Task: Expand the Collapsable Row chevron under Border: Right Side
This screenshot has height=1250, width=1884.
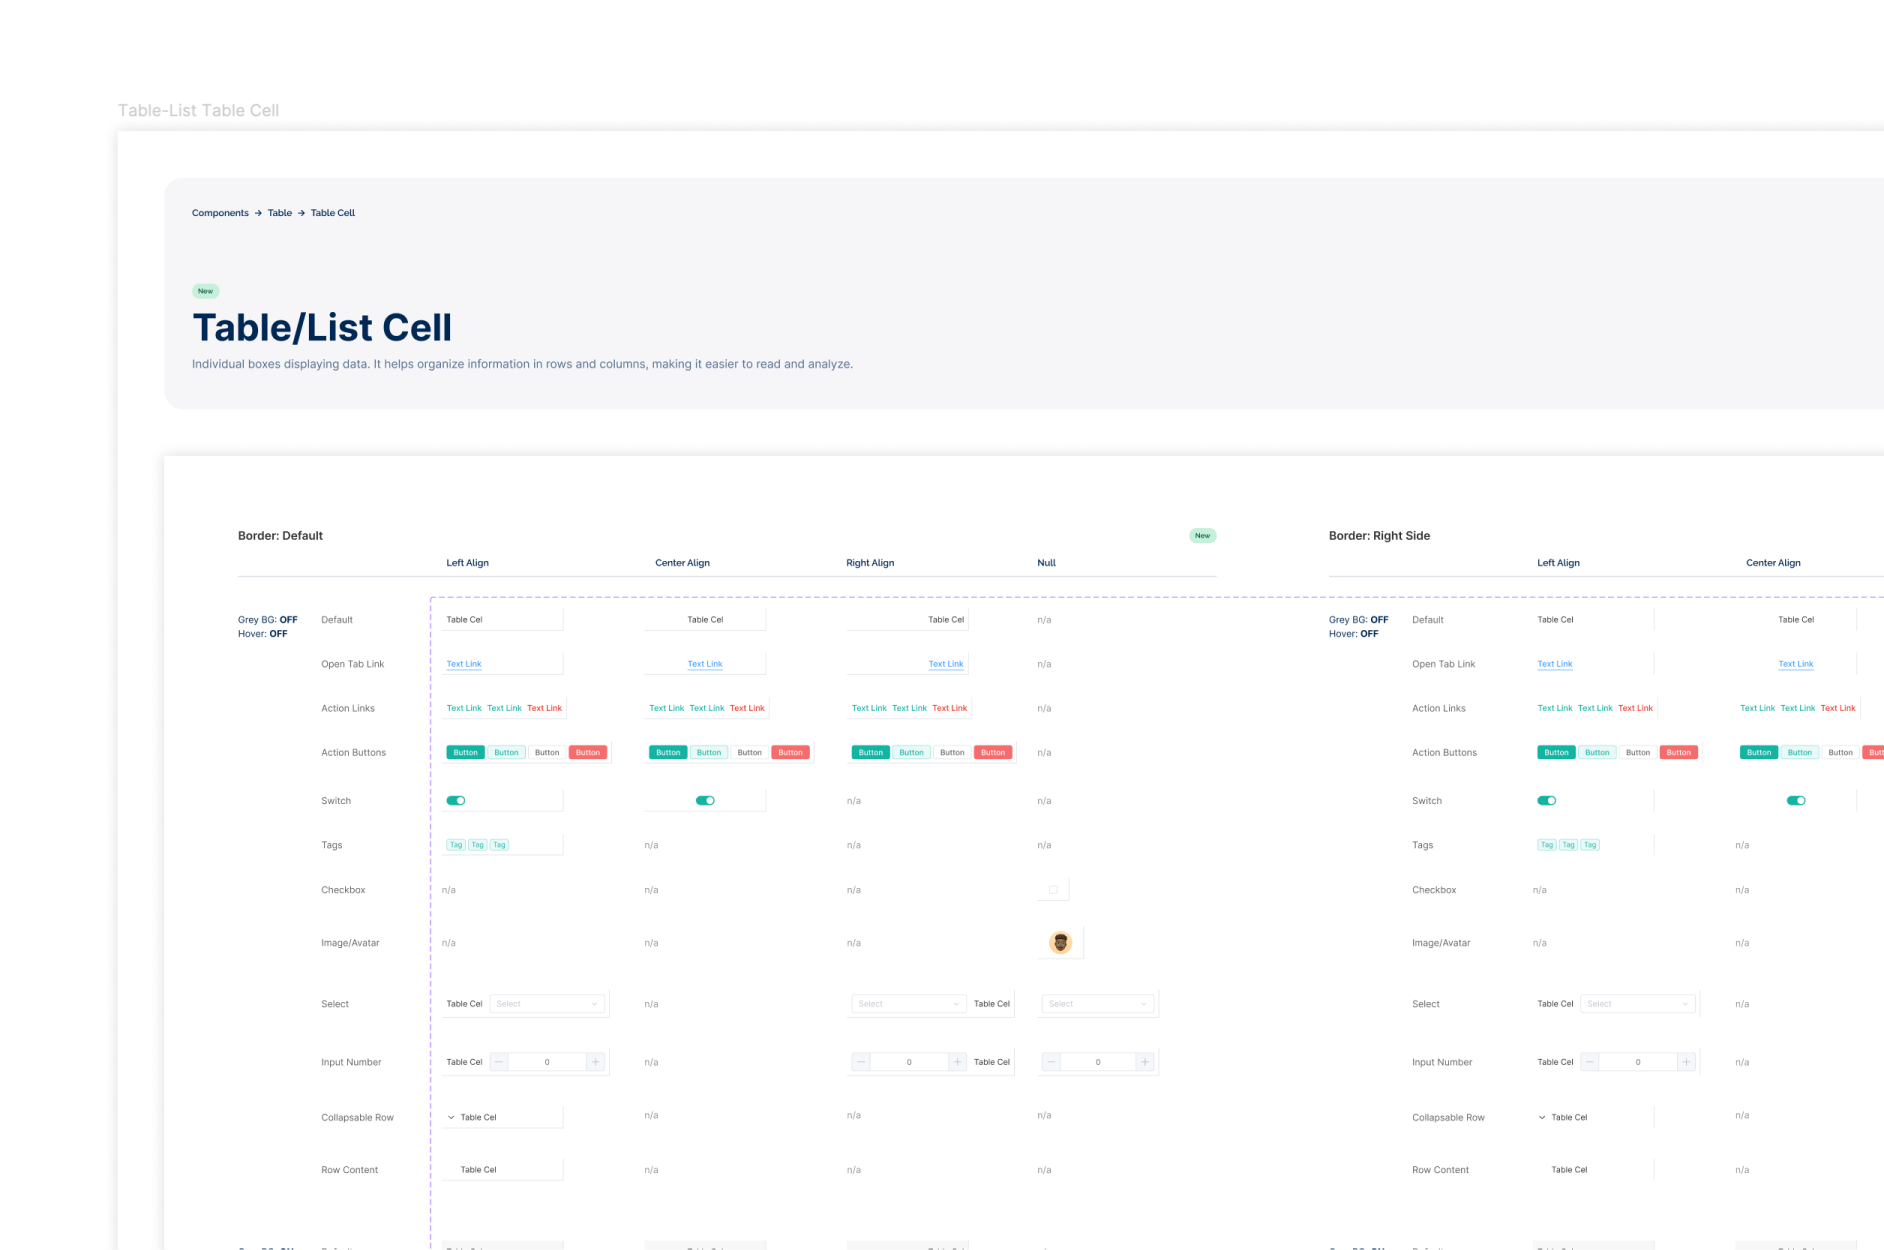Action: coord(1542,1118)
